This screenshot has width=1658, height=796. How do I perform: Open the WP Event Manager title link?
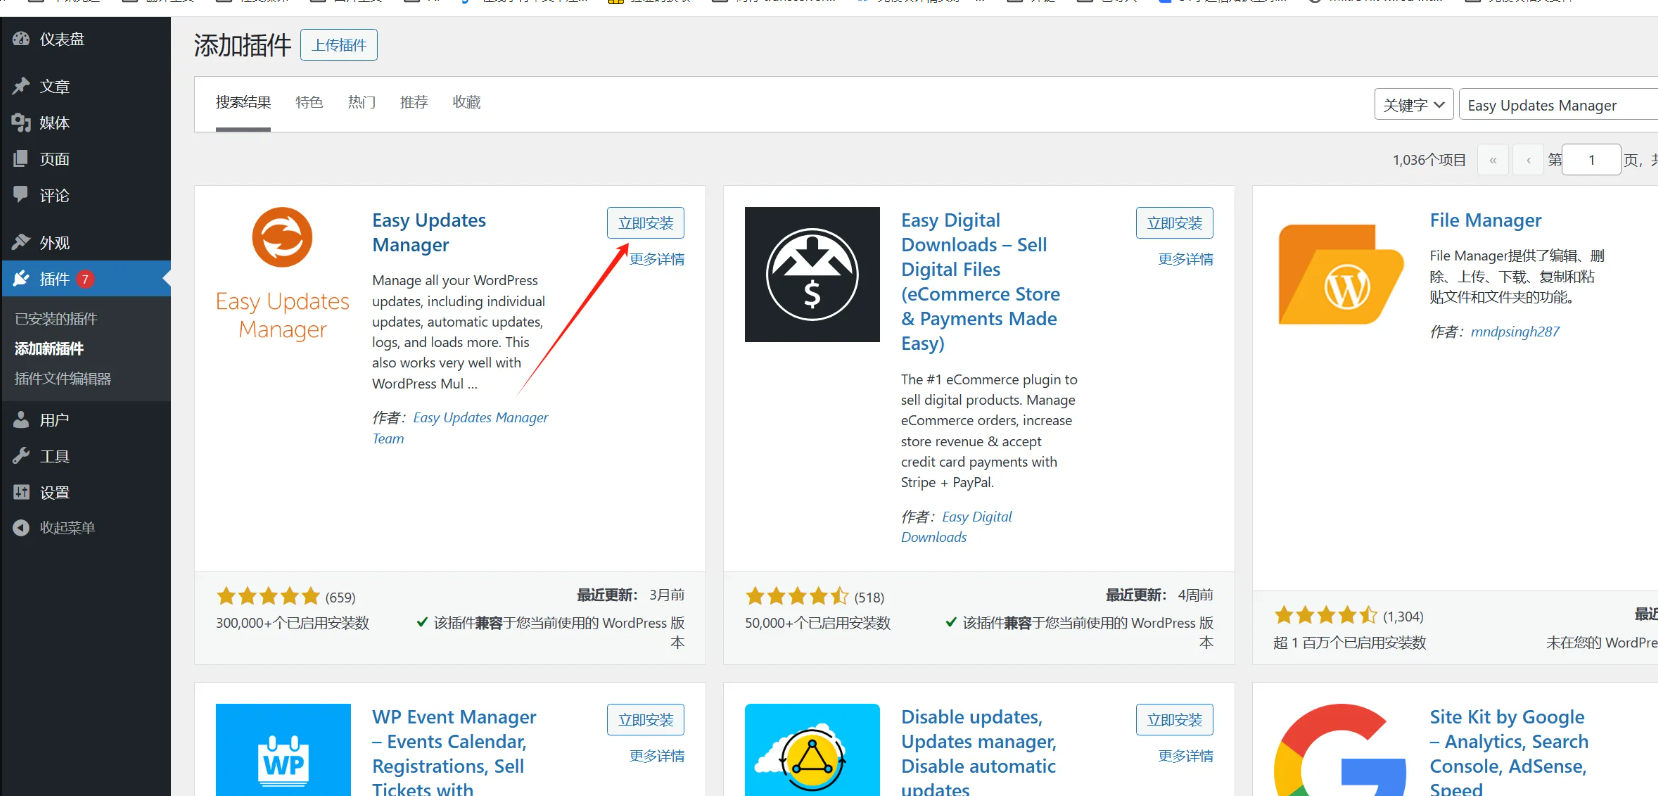[454, 753]
